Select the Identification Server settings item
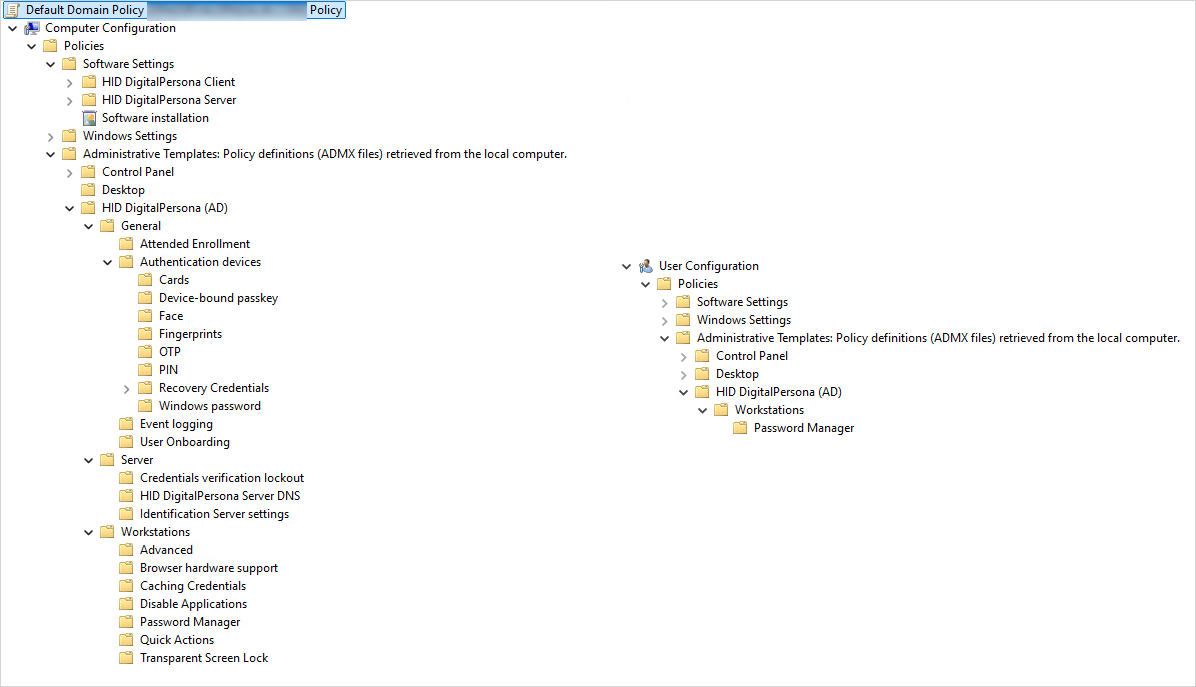 click(x=214, y=514)
